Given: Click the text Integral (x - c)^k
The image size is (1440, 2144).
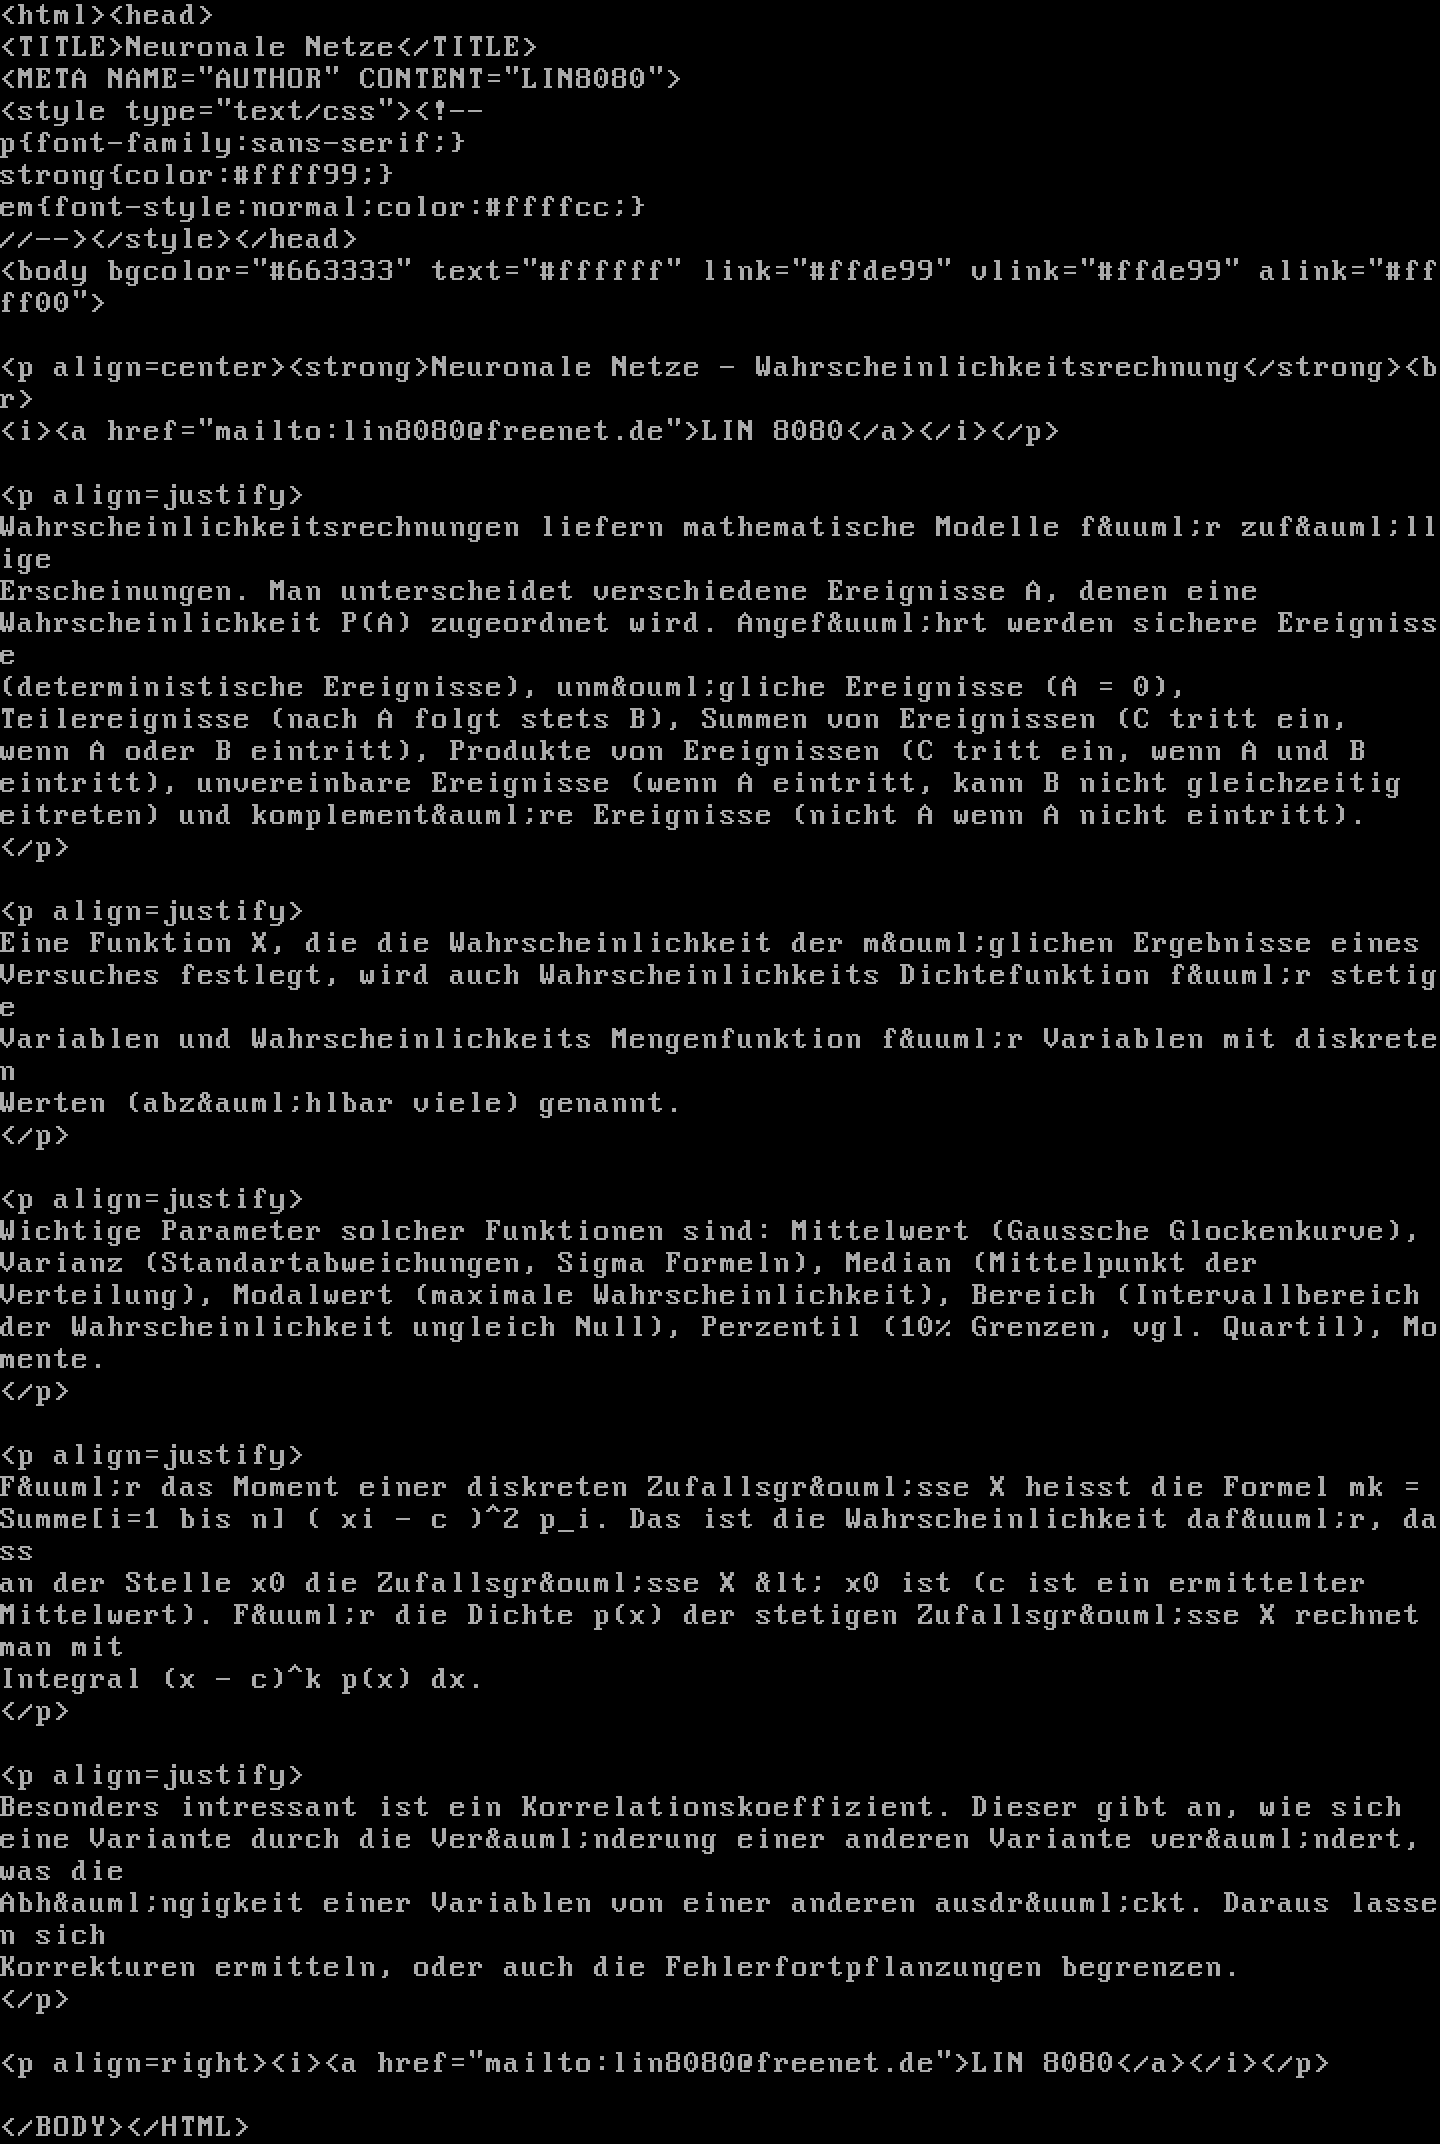Looking at the screenshot, I should tap(161, 1679).
